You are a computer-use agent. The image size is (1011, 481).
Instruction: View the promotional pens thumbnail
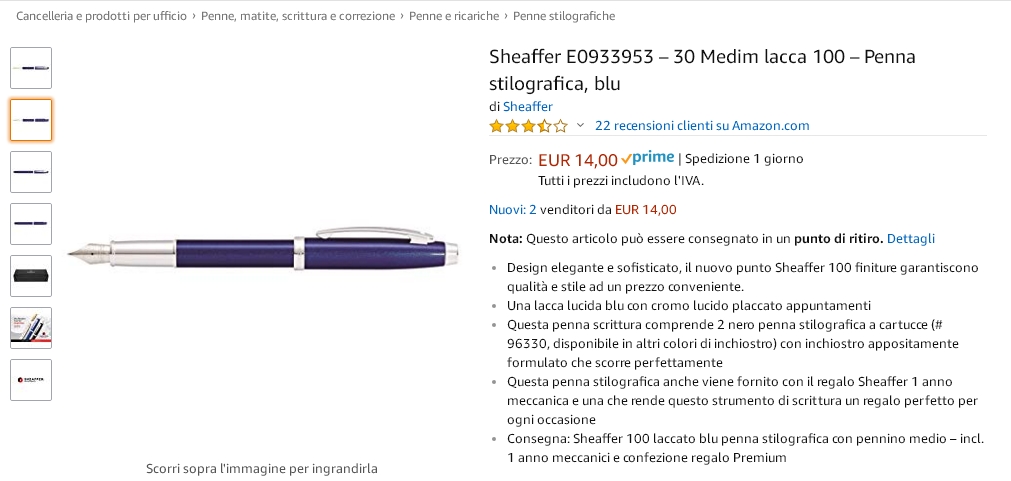pos(31,328)
